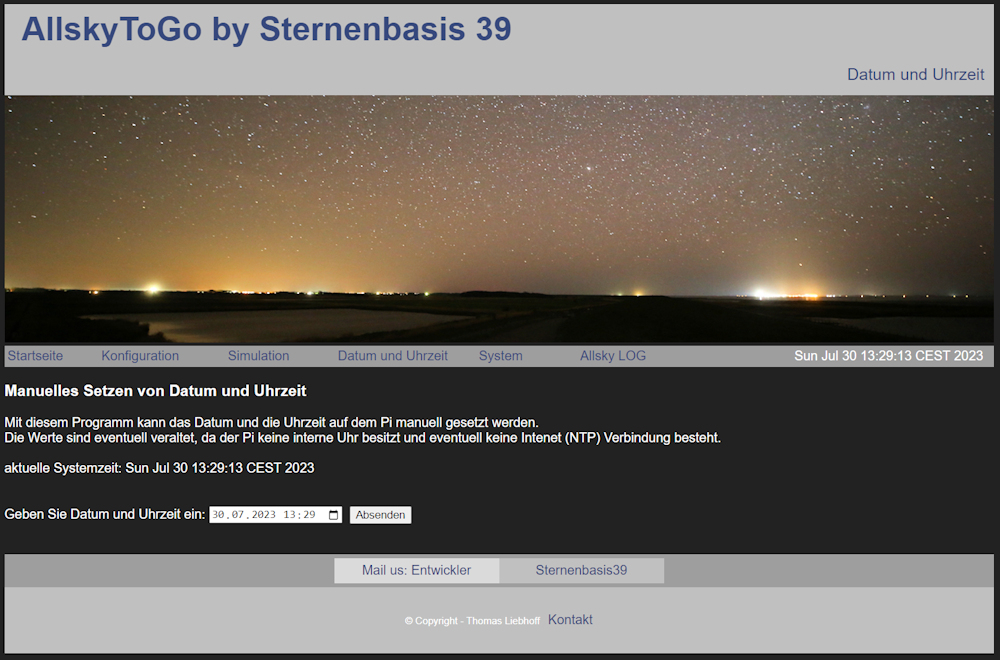
Task: Visit the Sternenbasis39 footer link
Action: [x=582, y=570]
